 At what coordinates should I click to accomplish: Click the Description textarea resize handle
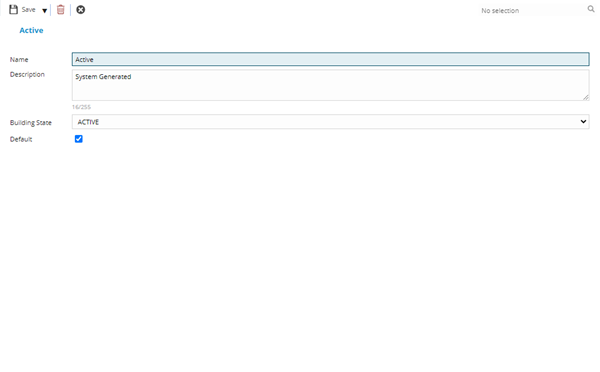click(586, 98)
